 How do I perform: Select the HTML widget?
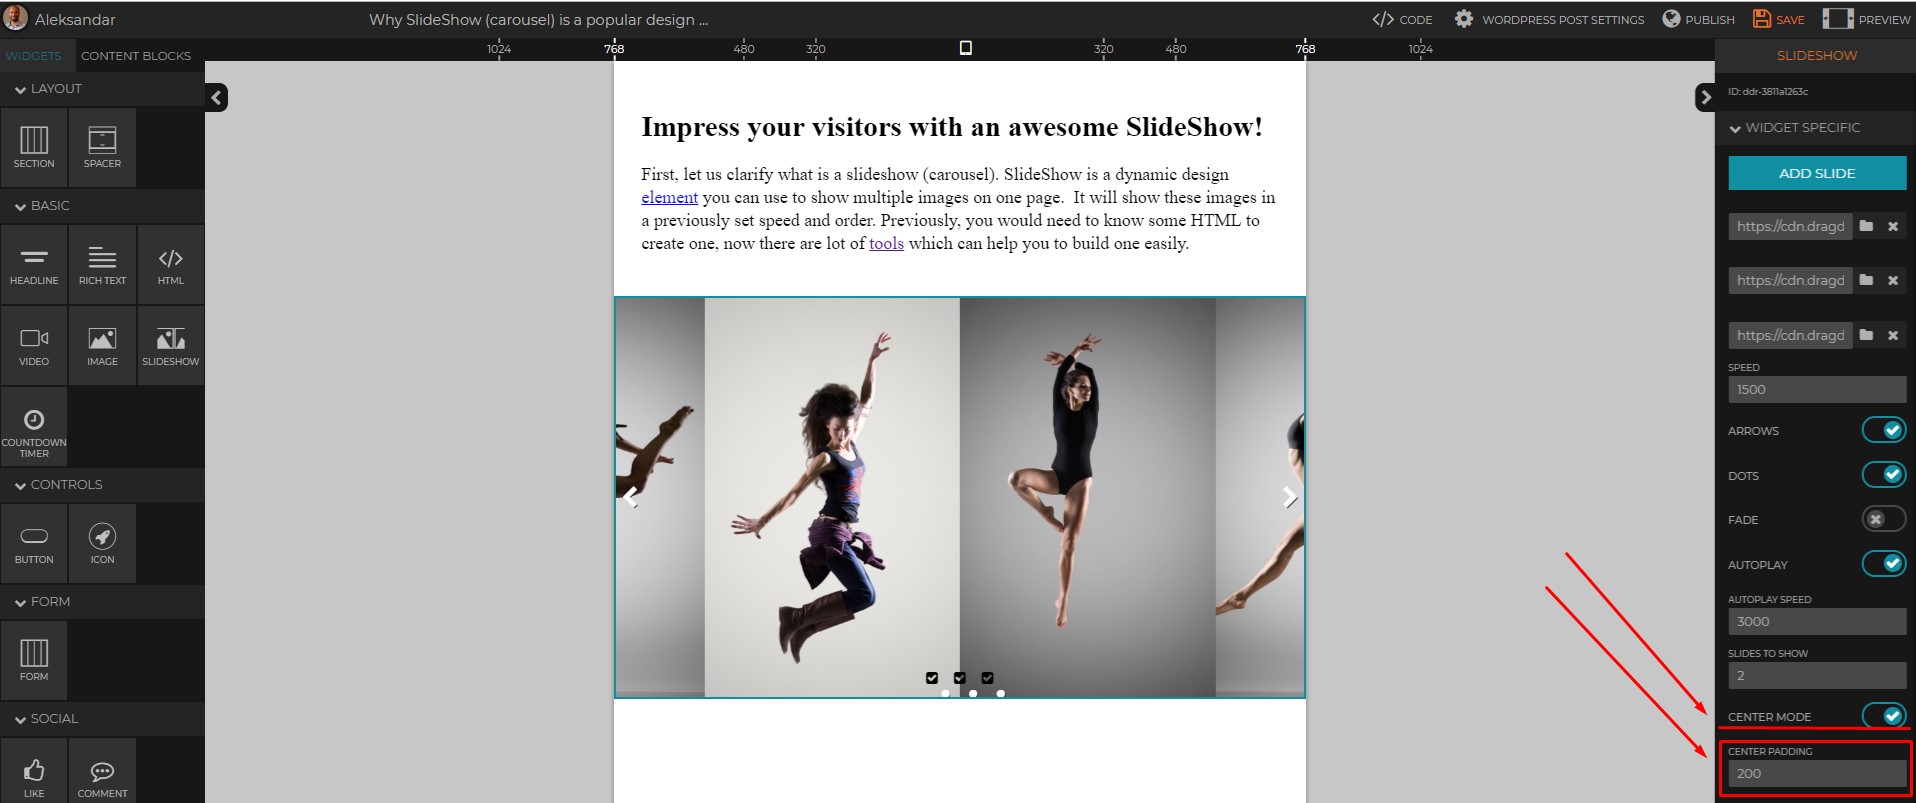point(171,265)
